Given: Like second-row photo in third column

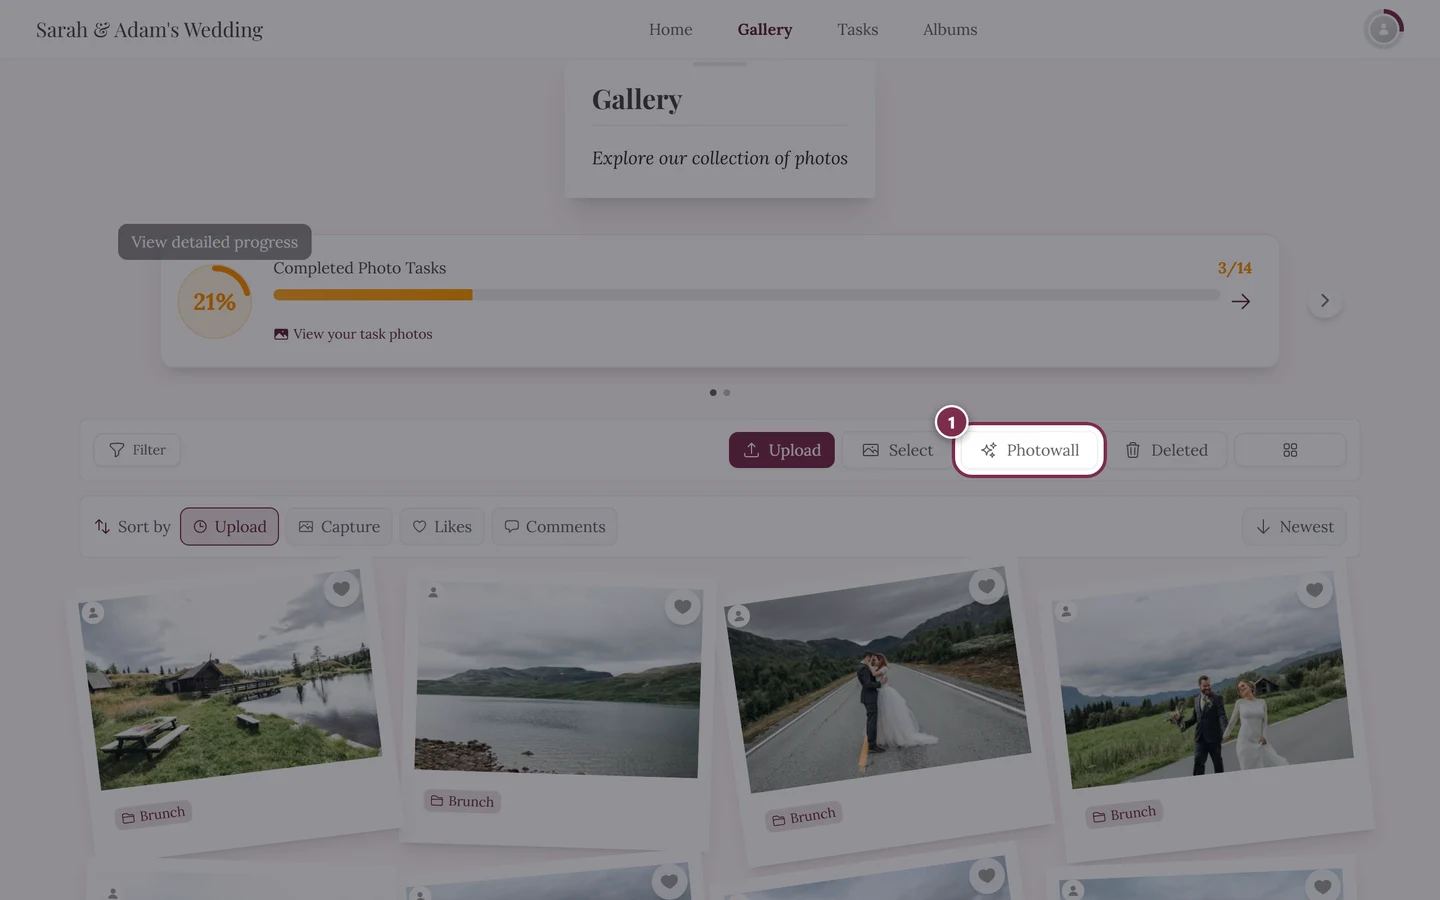Looking at the screenshot, I should (986, 876).
